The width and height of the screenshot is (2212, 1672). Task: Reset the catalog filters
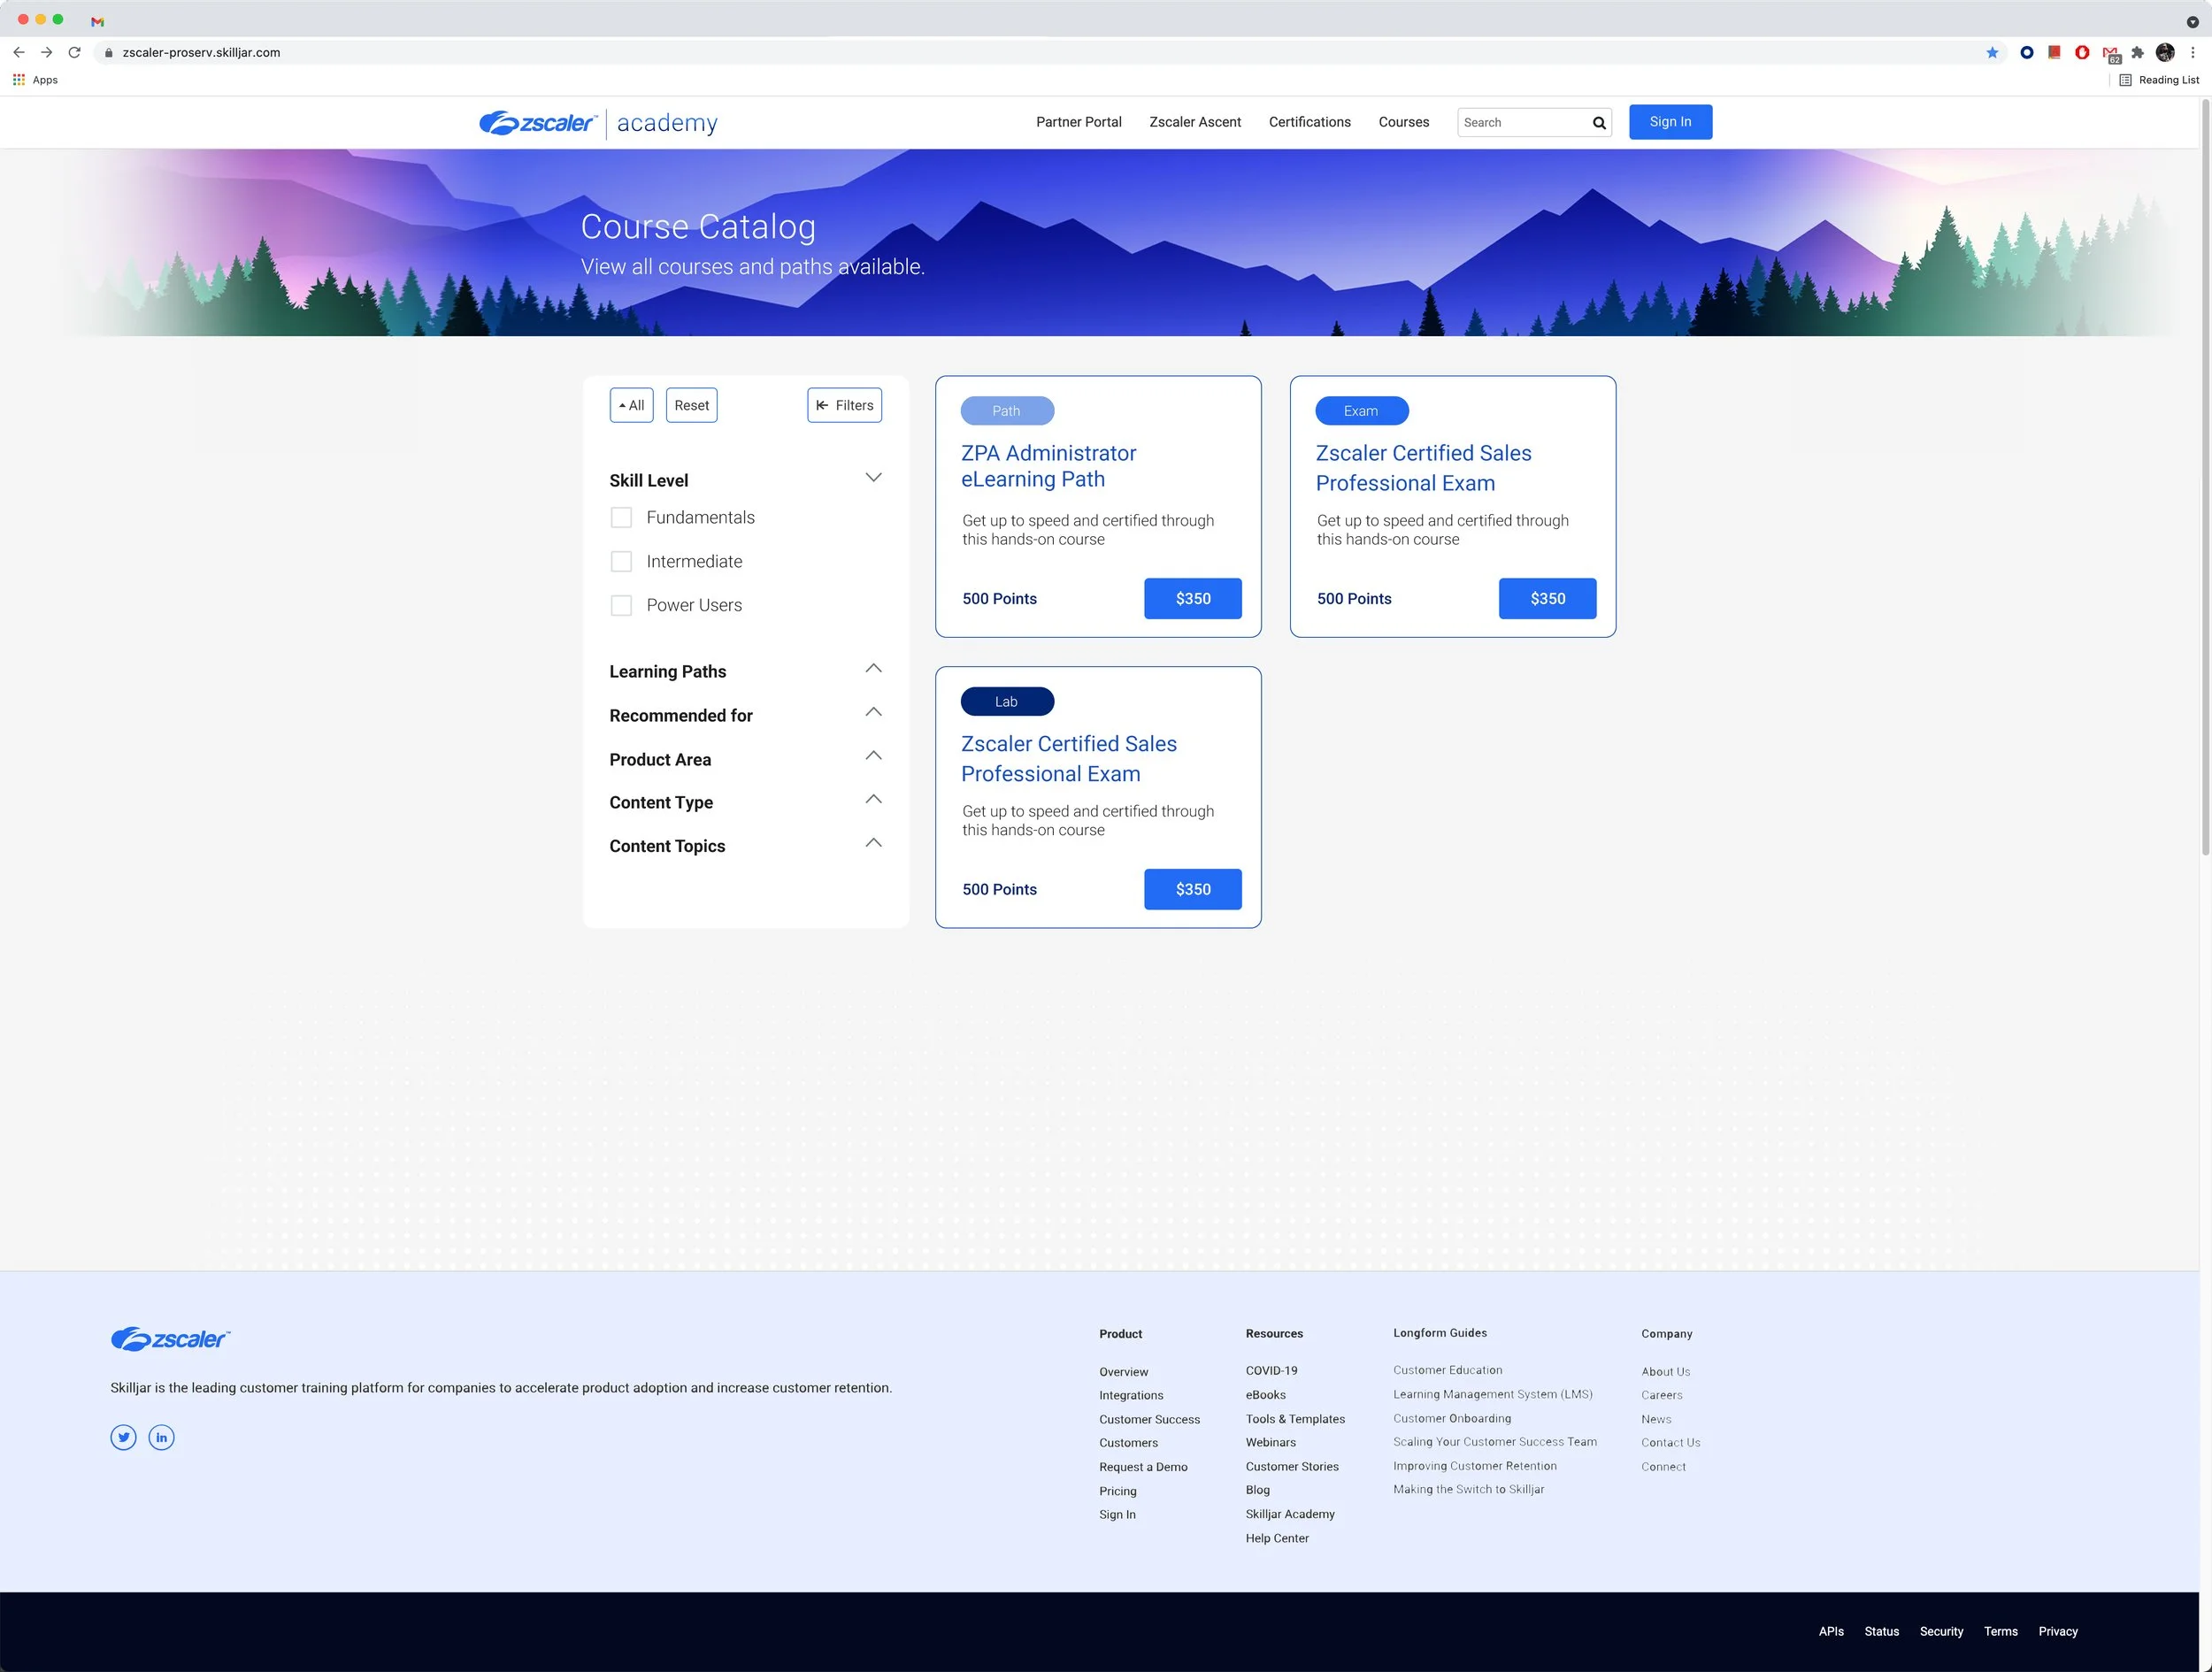point(691,405)
